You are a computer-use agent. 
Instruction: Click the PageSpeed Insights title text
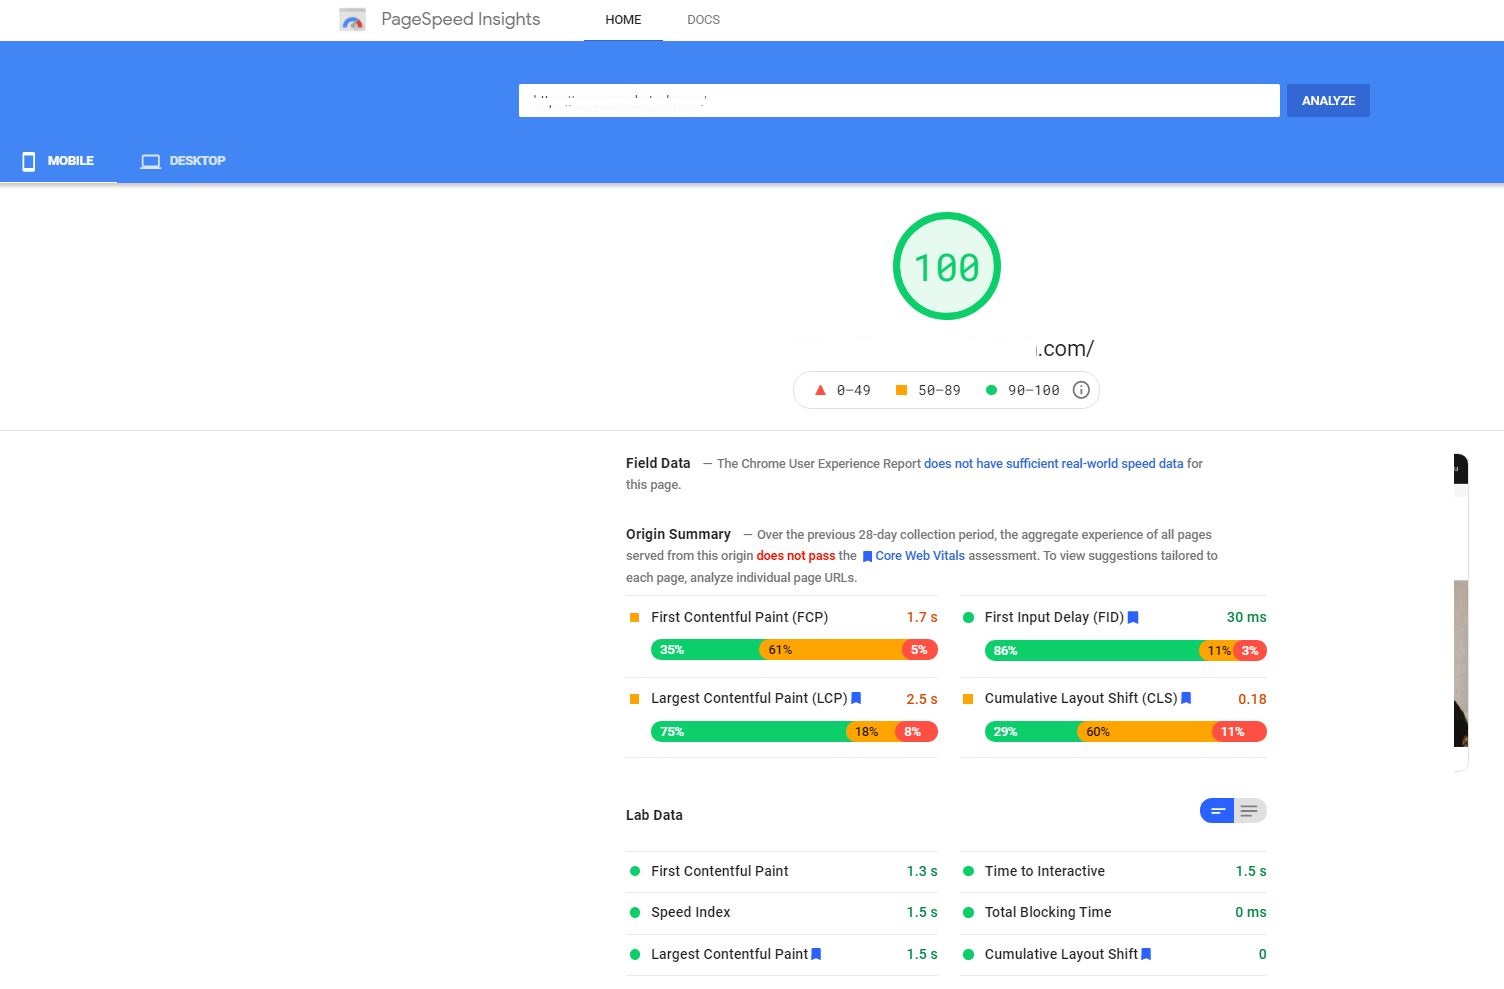[x=461, y=19]
